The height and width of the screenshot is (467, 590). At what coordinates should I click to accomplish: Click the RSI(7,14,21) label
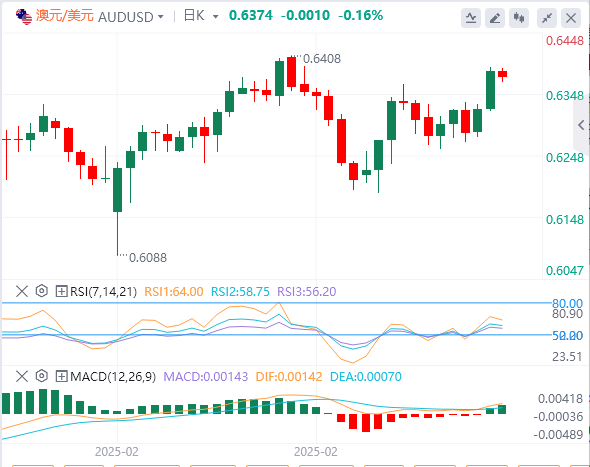[x=103, y=292]
